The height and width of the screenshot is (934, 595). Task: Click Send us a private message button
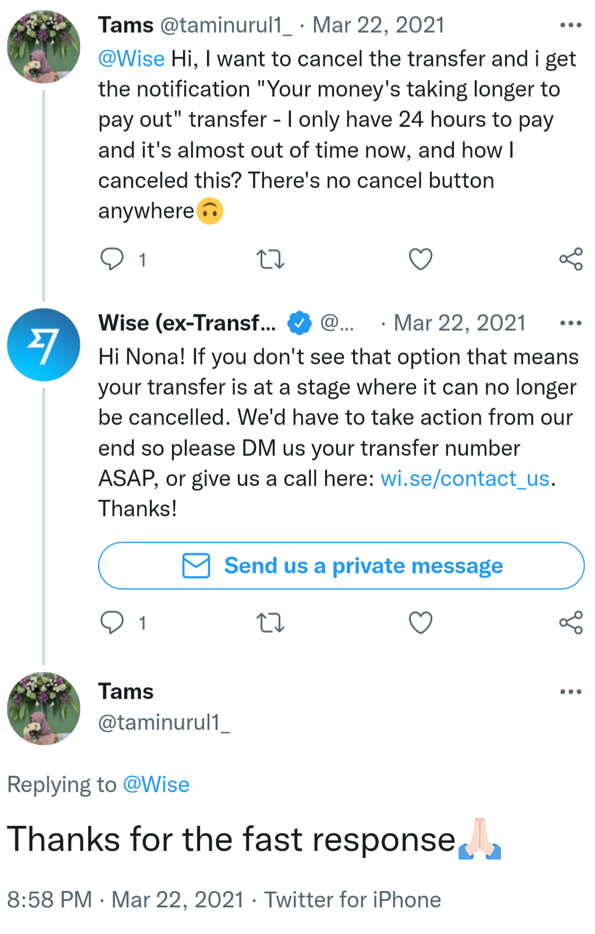pos(341,565)
